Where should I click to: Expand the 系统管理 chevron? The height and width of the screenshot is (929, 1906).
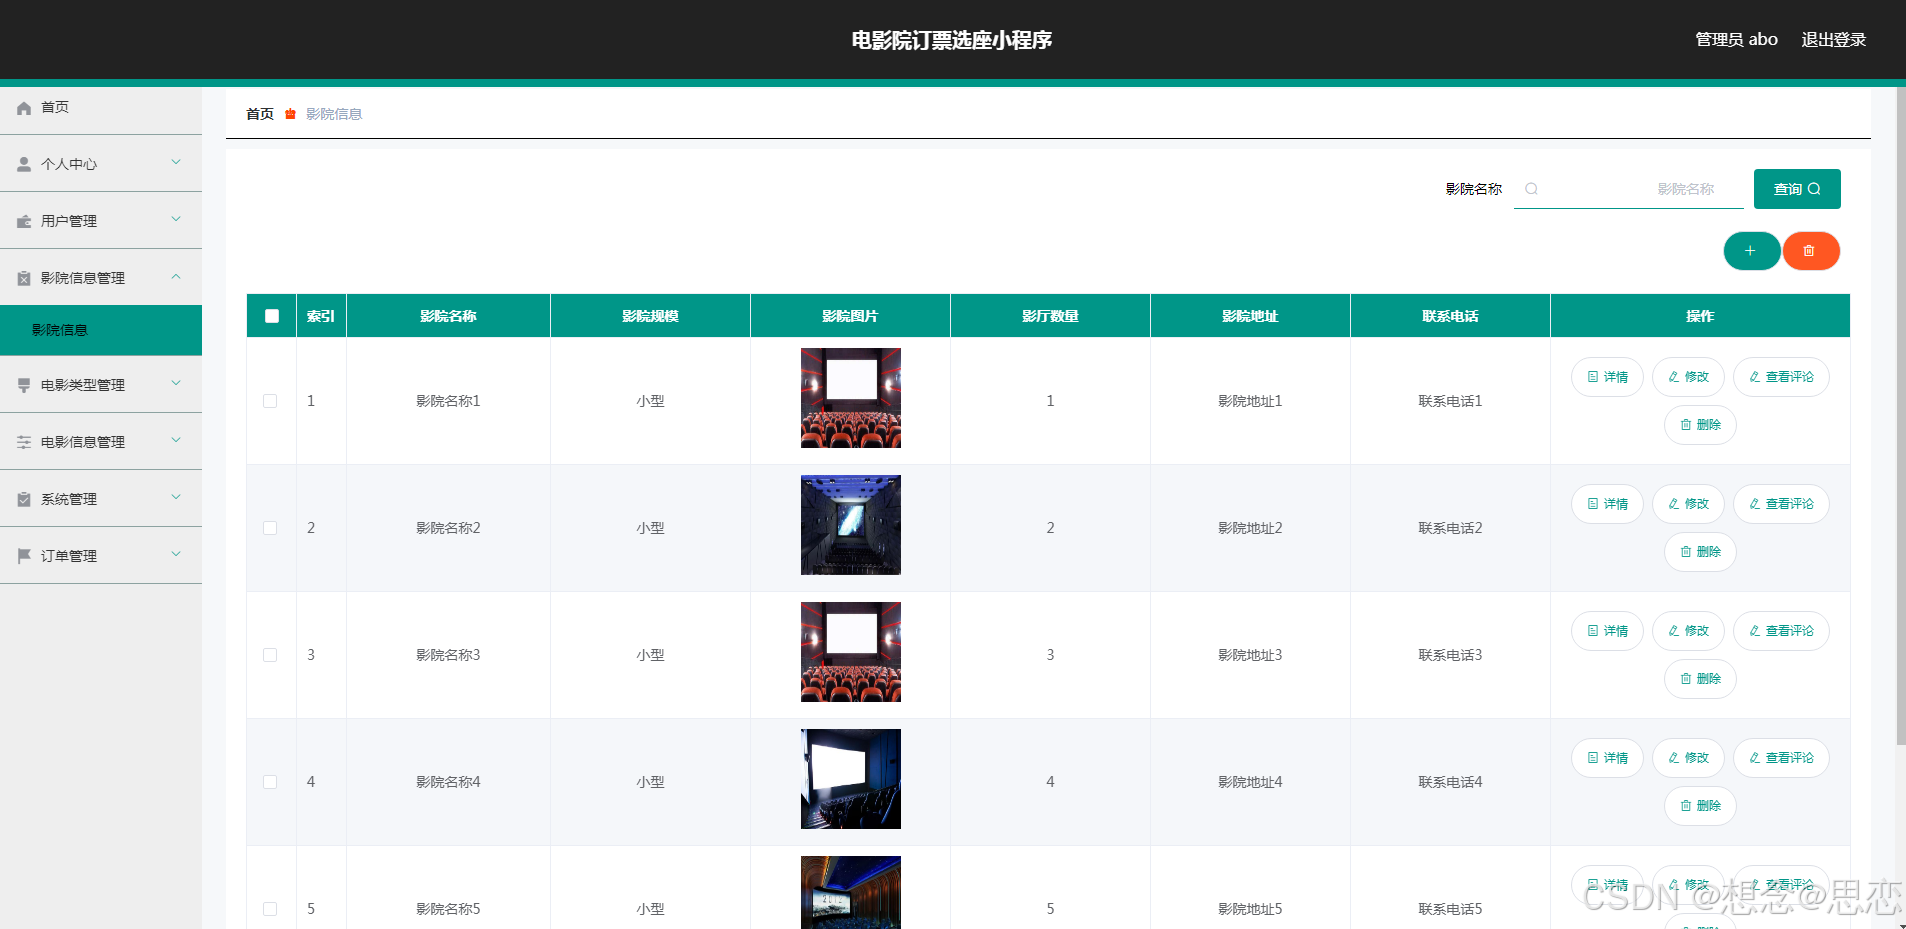[x=176, y=497]
